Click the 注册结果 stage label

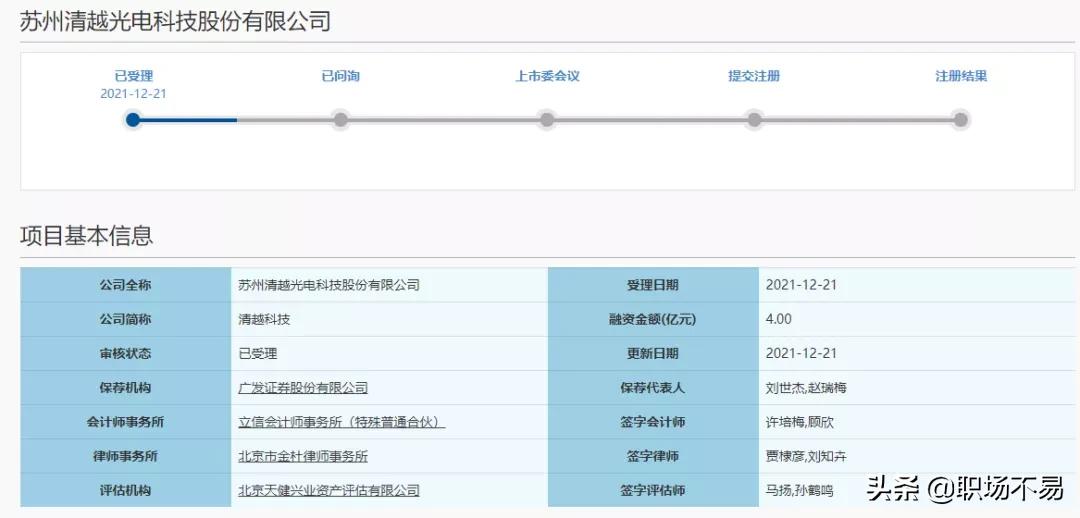tap(961, 76)
